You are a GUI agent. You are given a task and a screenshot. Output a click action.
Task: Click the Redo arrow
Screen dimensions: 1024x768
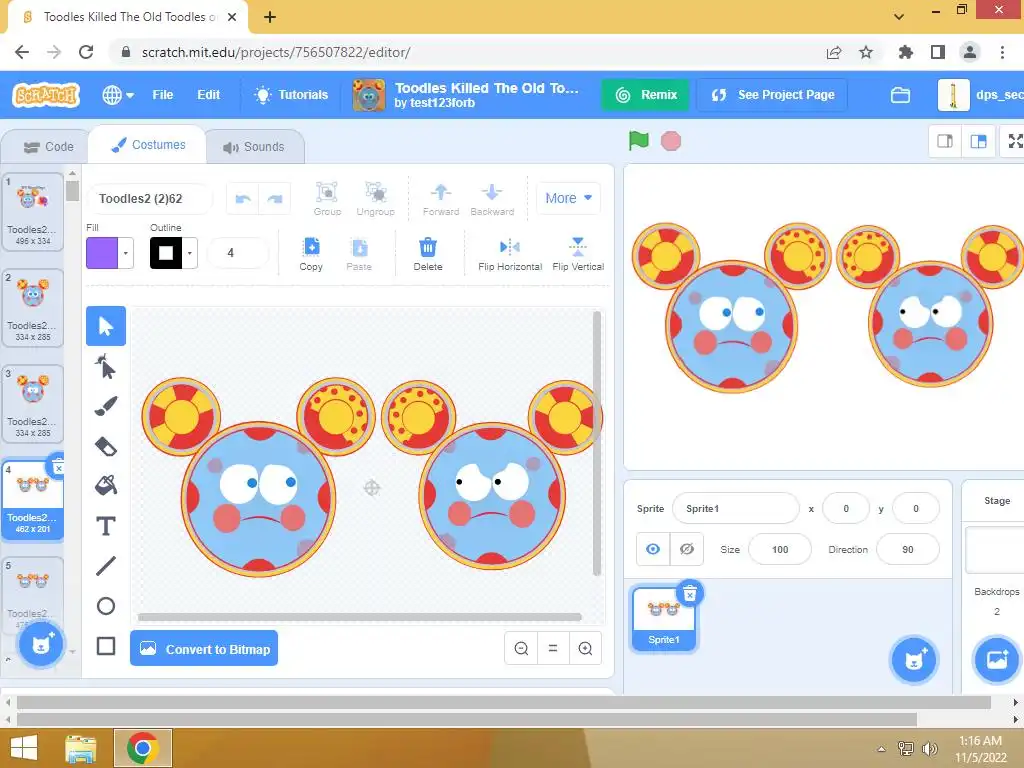pos(275,199)
